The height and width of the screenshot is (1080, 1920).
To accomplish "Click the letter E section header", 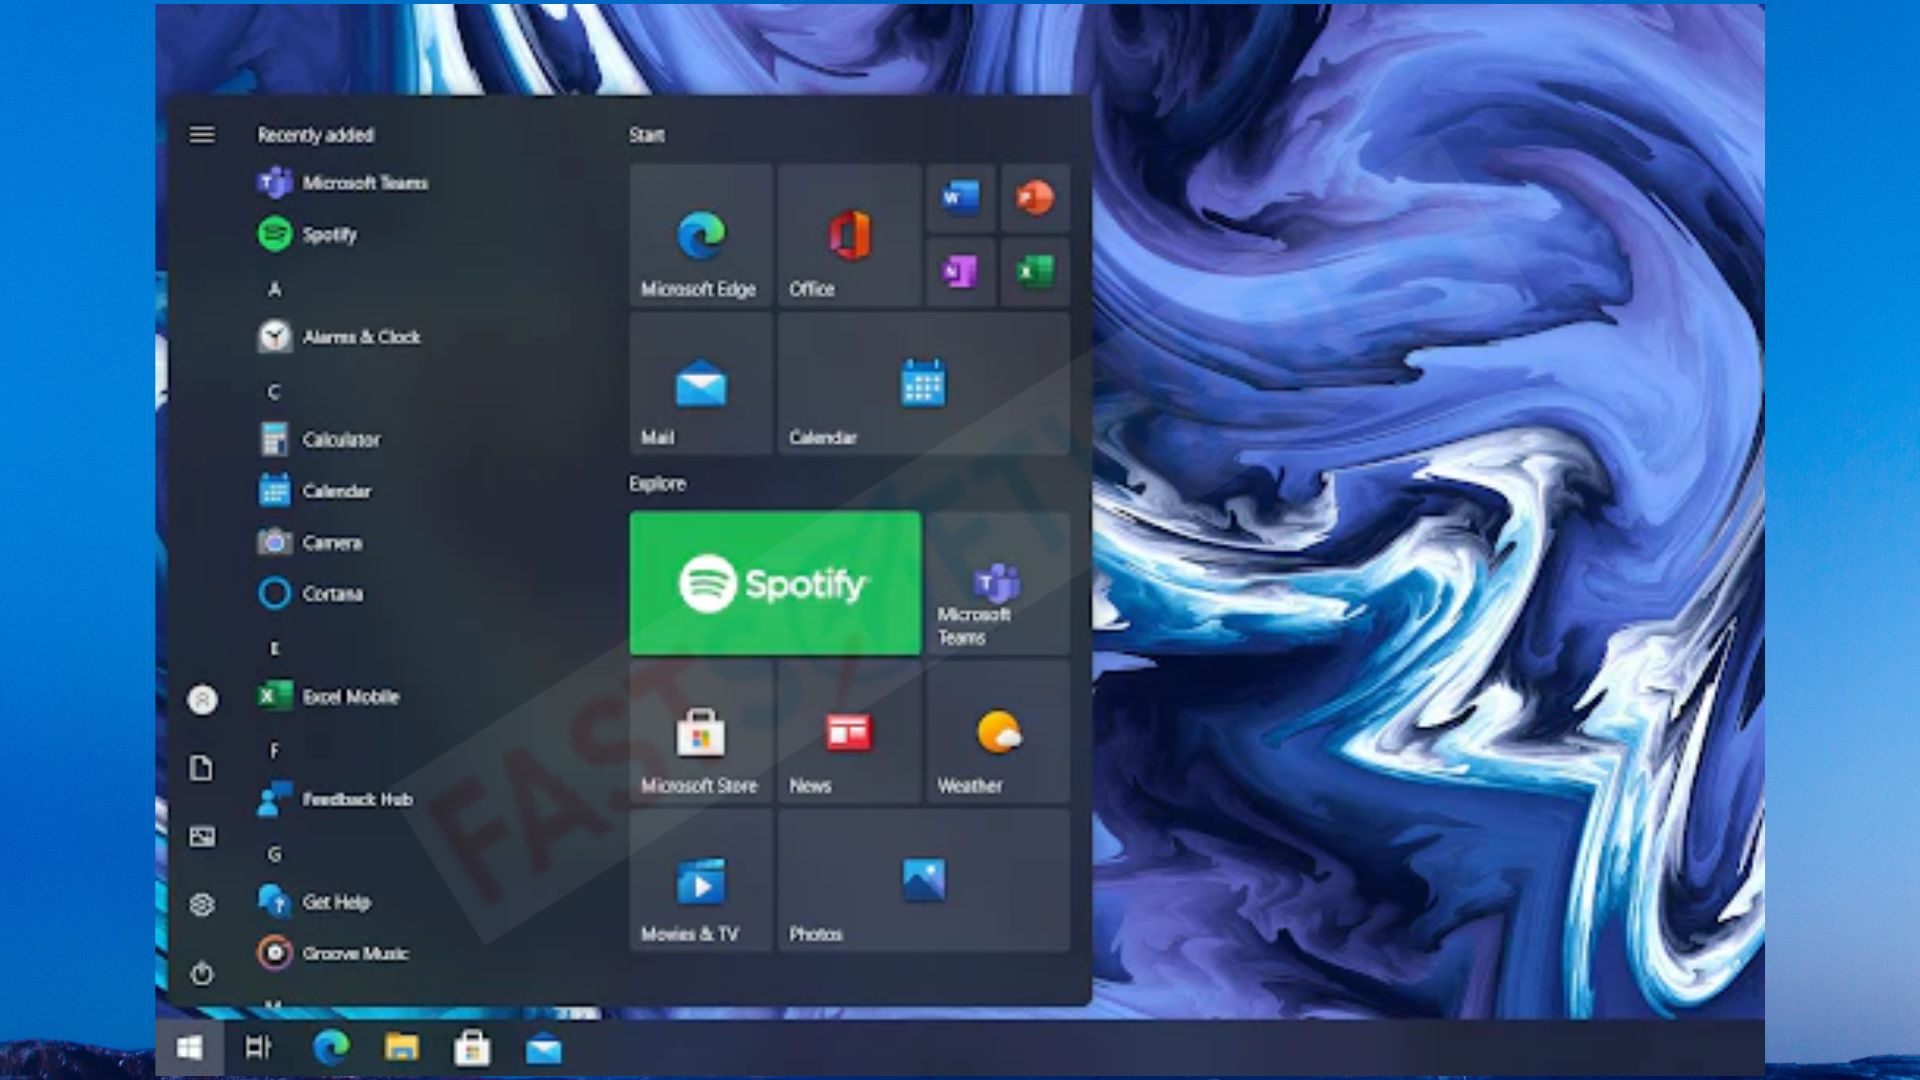I will point(274,648).
